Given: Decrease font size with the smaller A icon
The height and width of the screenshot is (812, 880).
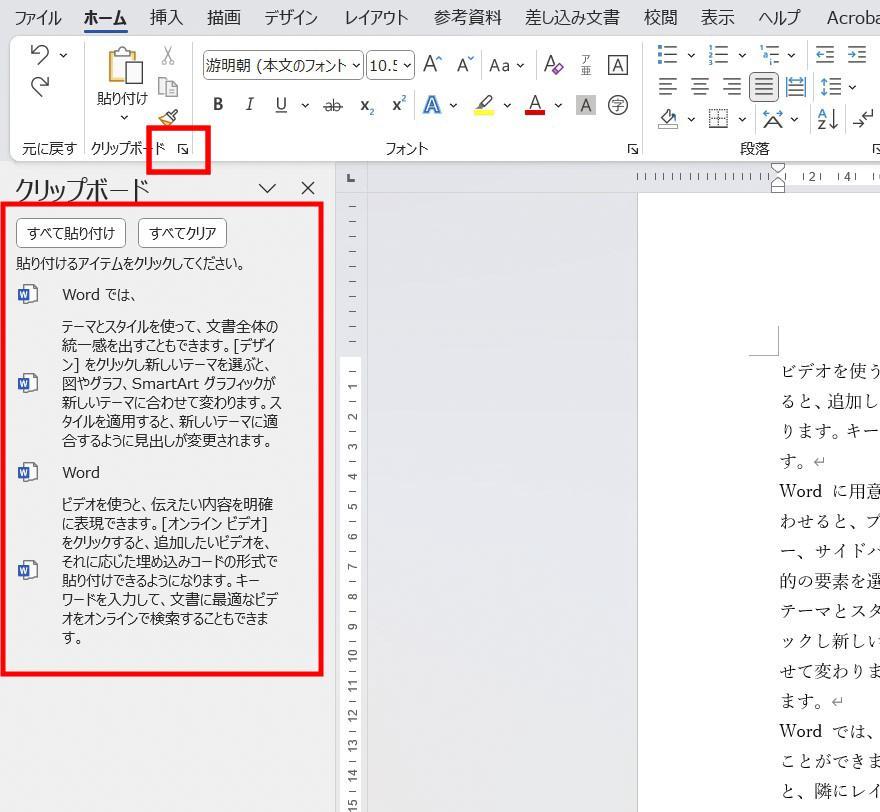Looking at the screenshot, I should pyautogui.click(x=465, y=65).
